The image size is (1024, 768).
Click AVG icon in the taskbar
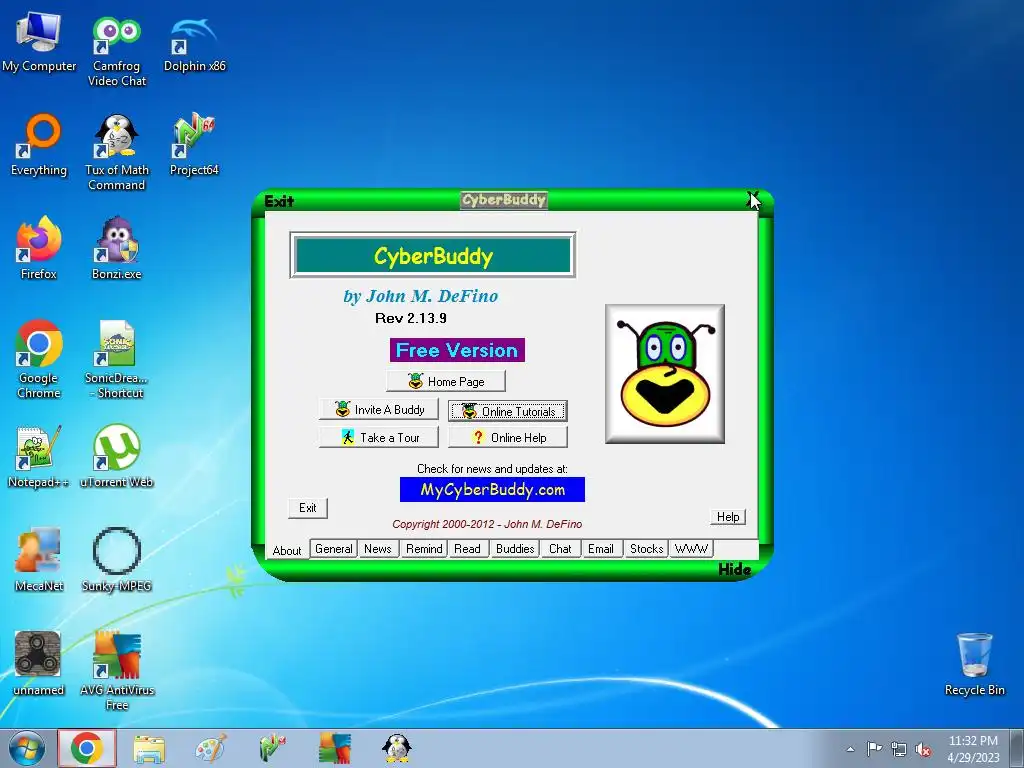(x=334, y=748)
